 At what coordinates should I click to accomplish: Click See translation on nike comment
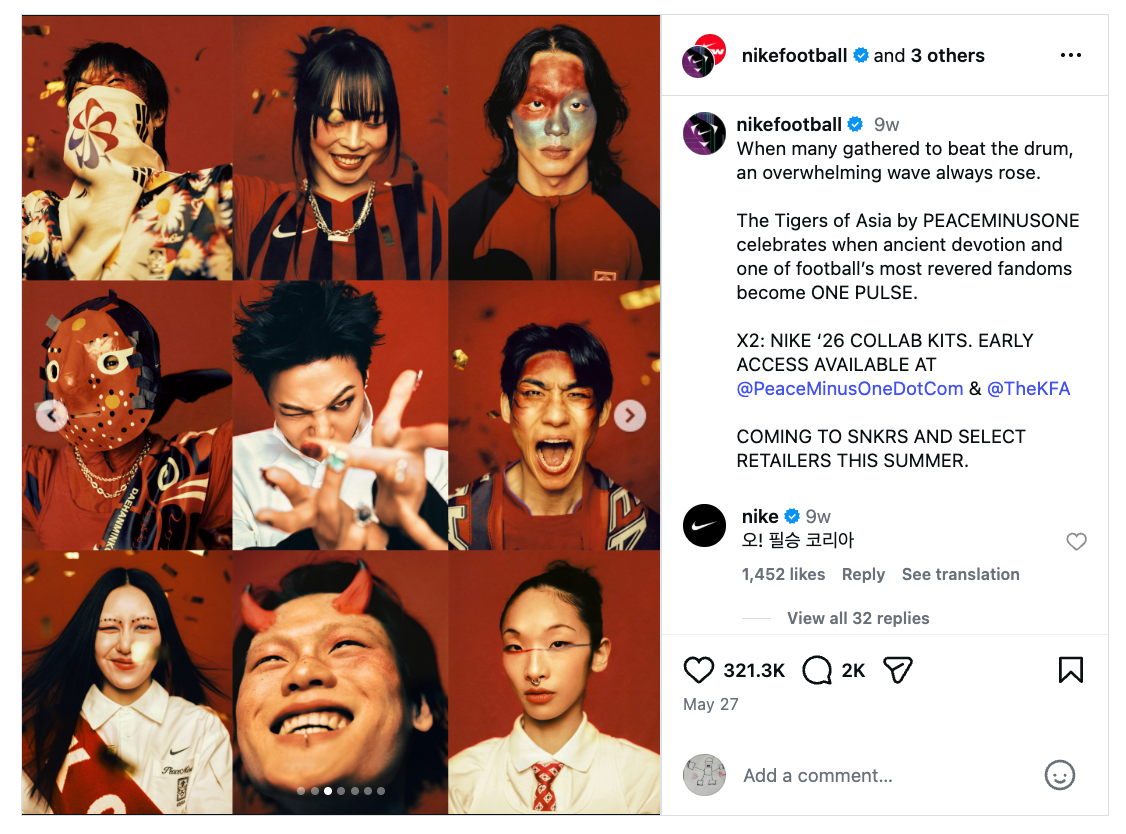click(960, 574)
